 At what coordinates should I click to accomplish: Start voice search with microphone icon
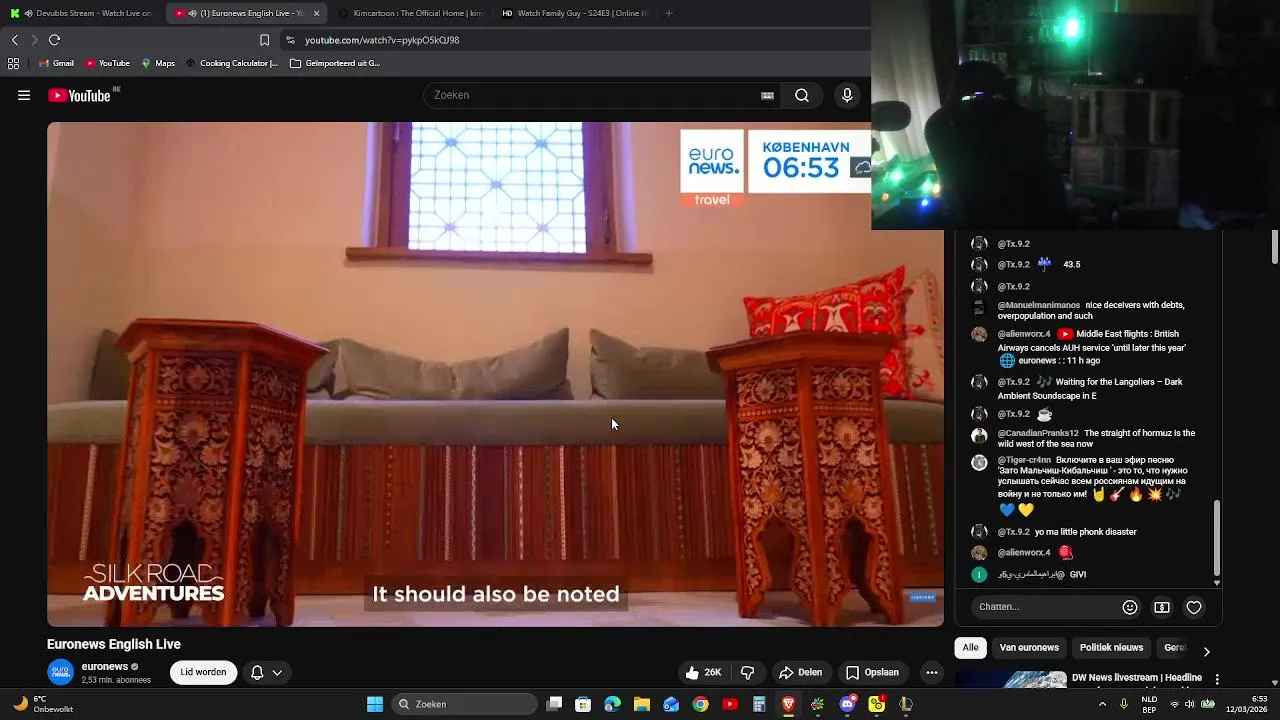coord(847,95)
